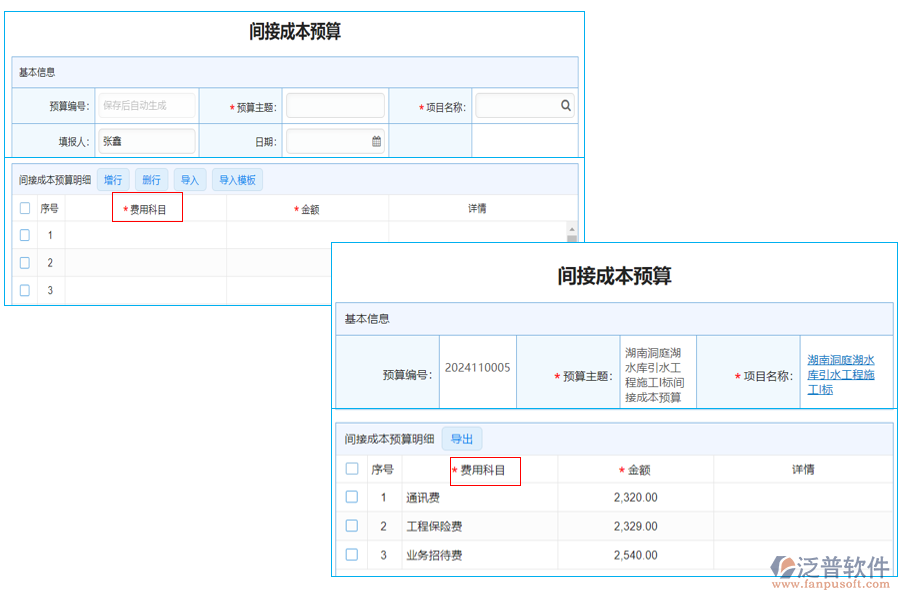The width and height of the screenshot is (900, 600).
Task: Click the 增行 toolbar button to add a row
Action: pos(113,179)
